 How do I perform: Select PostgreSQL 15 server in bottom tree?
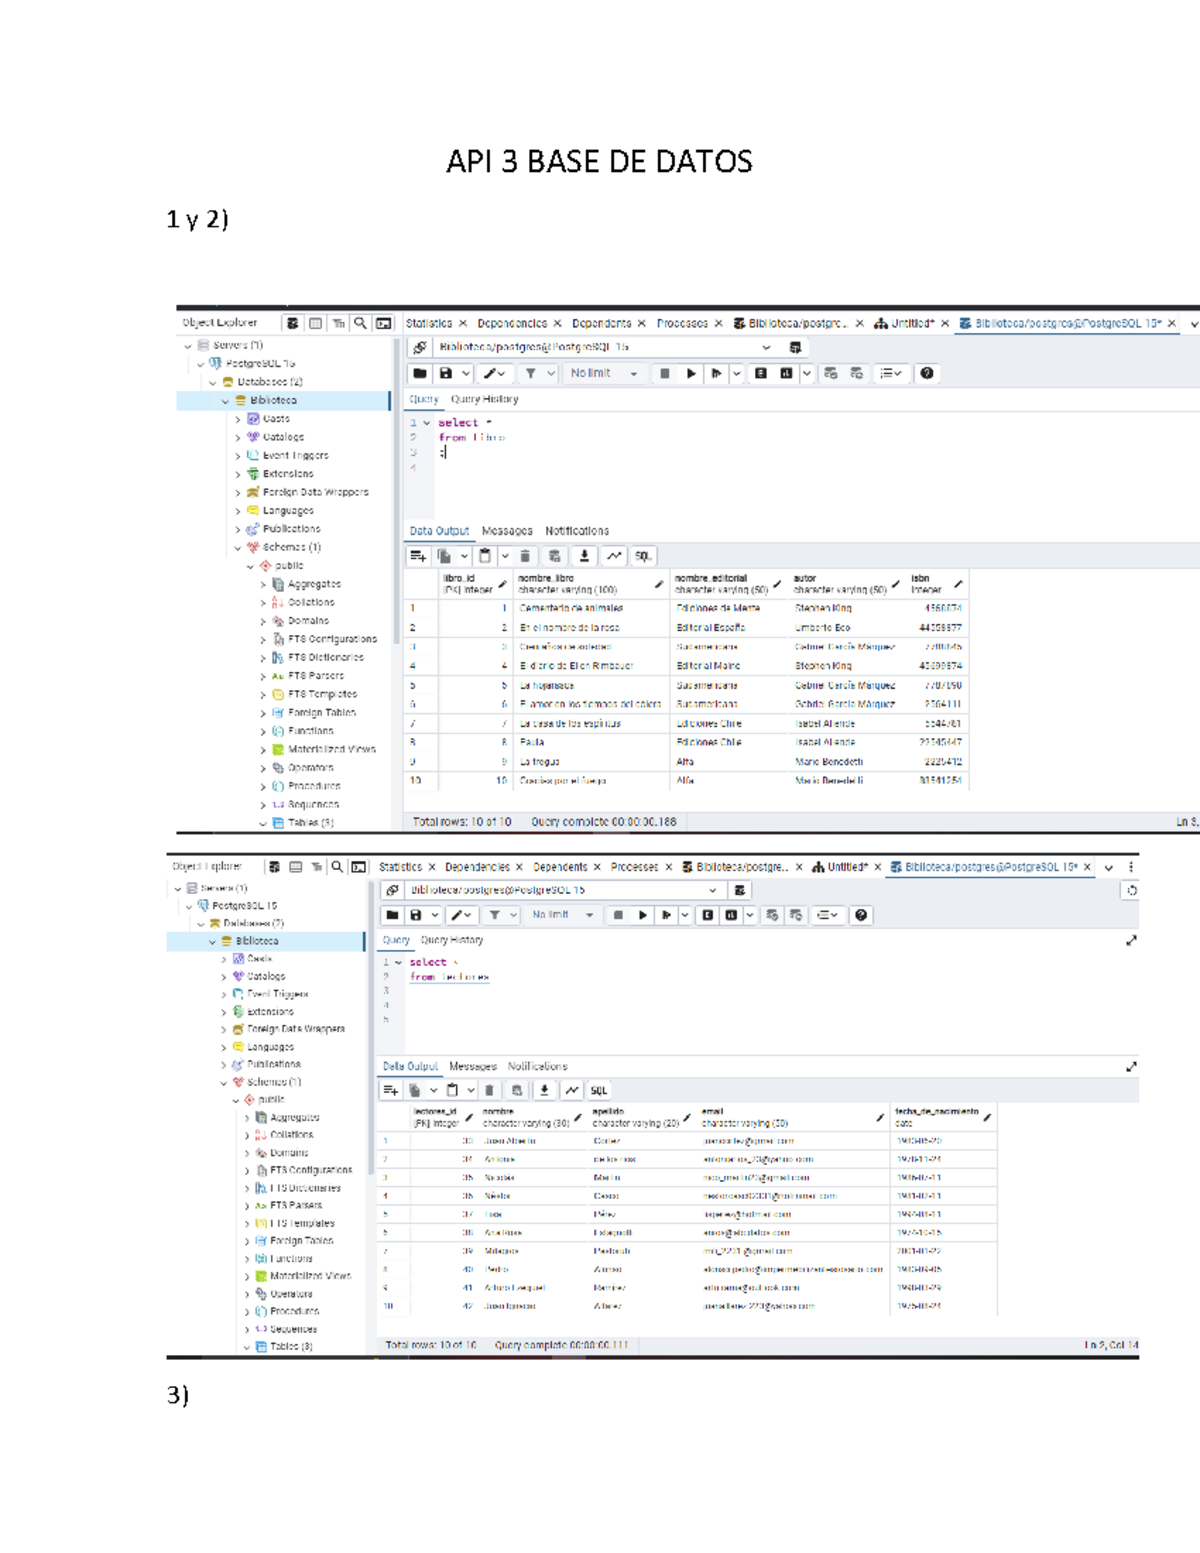tap(244, 905)
